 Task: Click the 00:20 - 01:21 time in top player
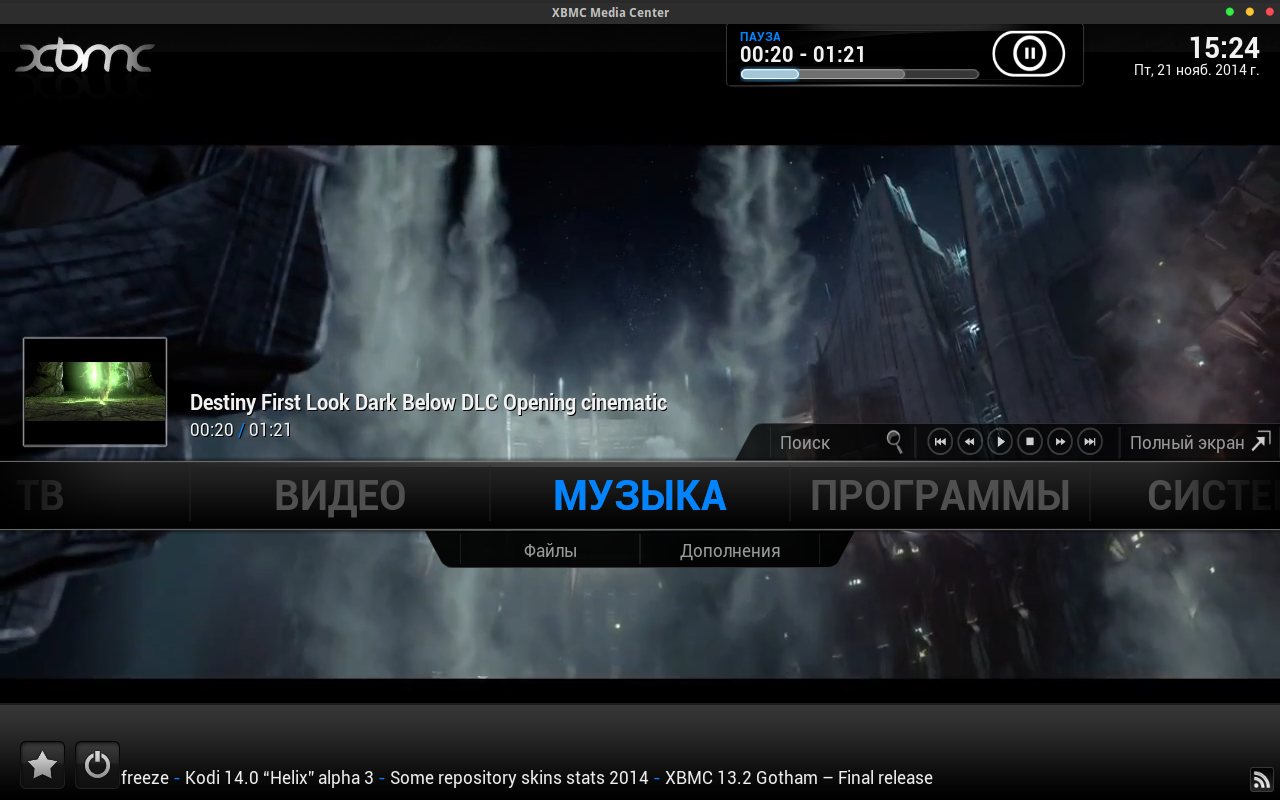pyautogui.click(x=803, y=55)
